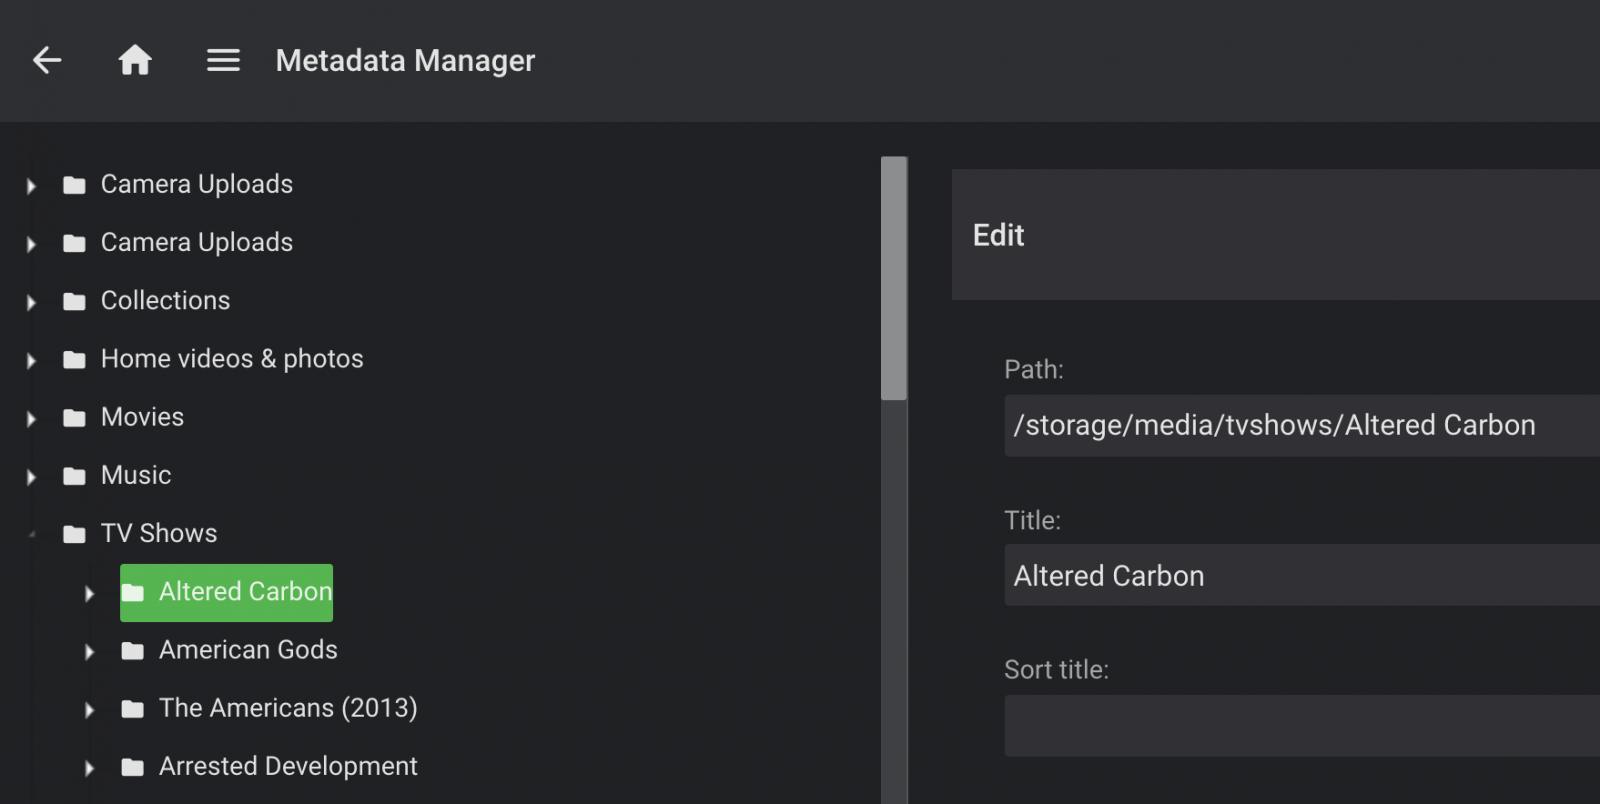Click the Music folder icon
The width and height of the screenshot is (1600, 804).
click(74, 476)
